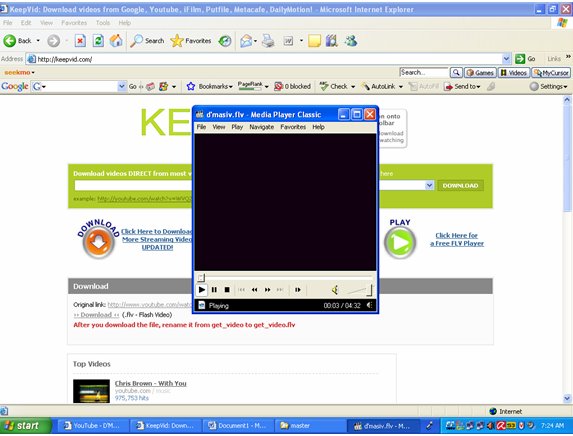Open the View menu in Media Player Classic
Image resolution: width=573 pixels, height=436 pixels.
pyautogui.click(x=219, y=127)
